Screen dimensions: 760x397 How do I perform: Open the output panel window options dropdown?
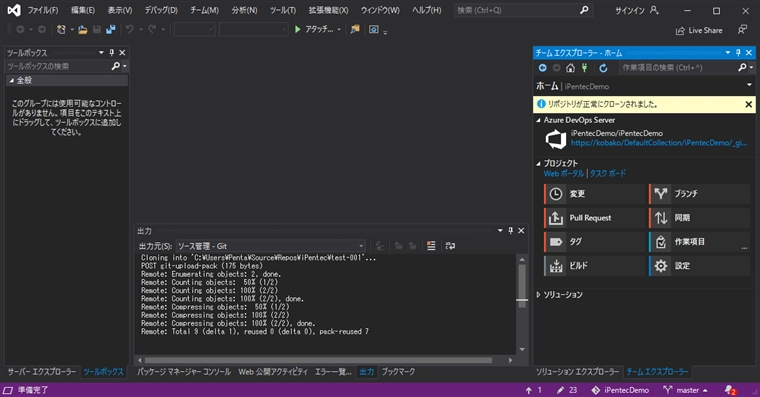point(500,231)
